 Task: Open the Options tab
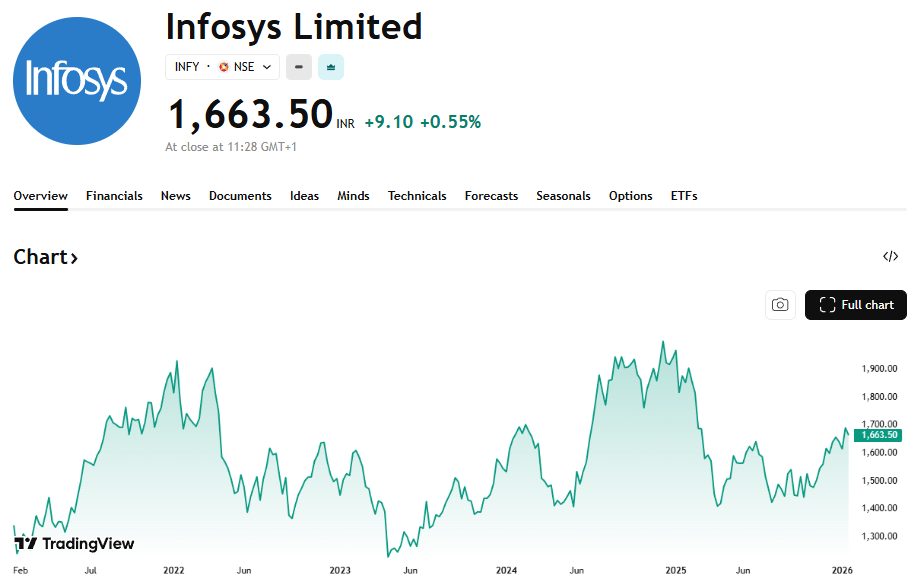(630, 196)
